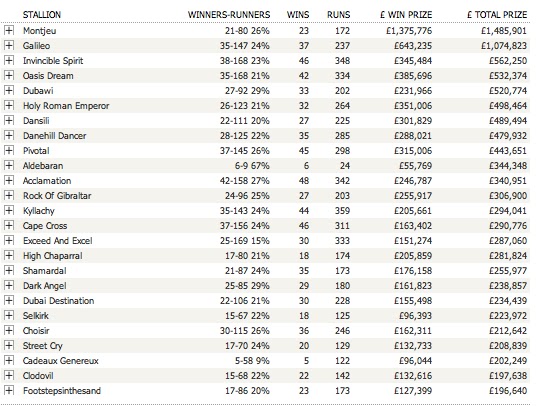Expand the Street Cry entry
This screenshot has height=406, width=536.
pyautogui.click(x=9, y=346)
